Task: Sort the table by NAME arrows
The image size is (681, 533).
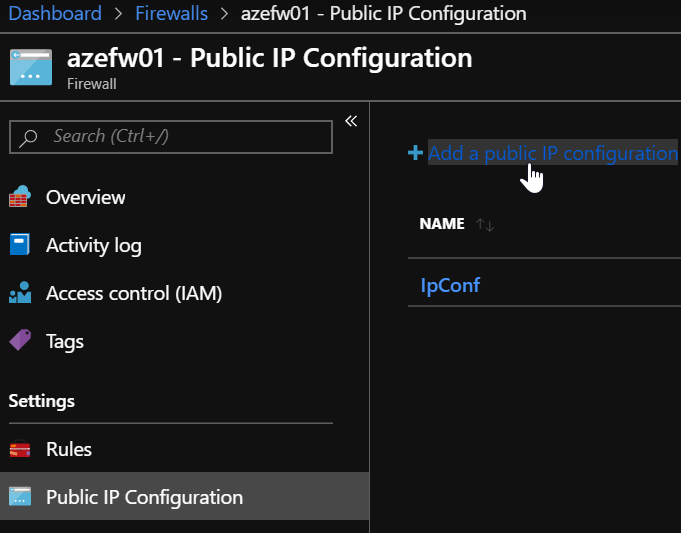Action: [x=485, y=225]
